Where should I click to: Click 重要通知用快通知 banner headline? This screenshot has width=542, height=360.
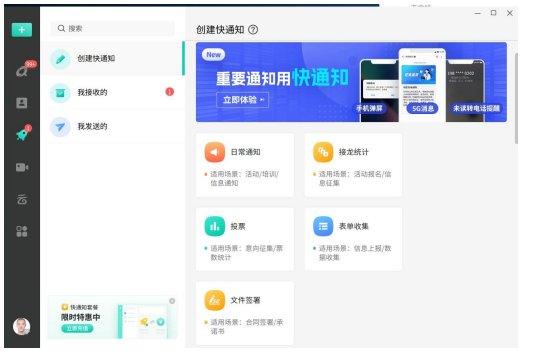point(282,77)
